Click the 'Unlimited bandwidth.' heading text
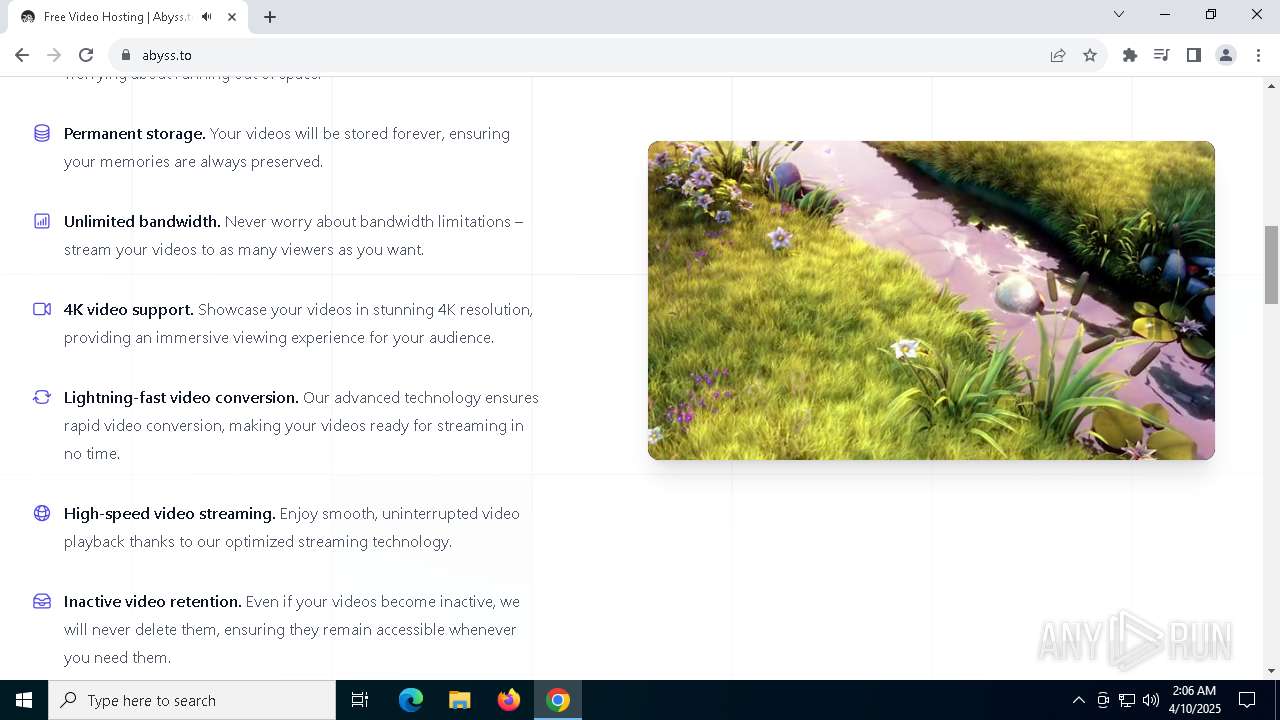The image size is (1280, 720). [142, 221]
